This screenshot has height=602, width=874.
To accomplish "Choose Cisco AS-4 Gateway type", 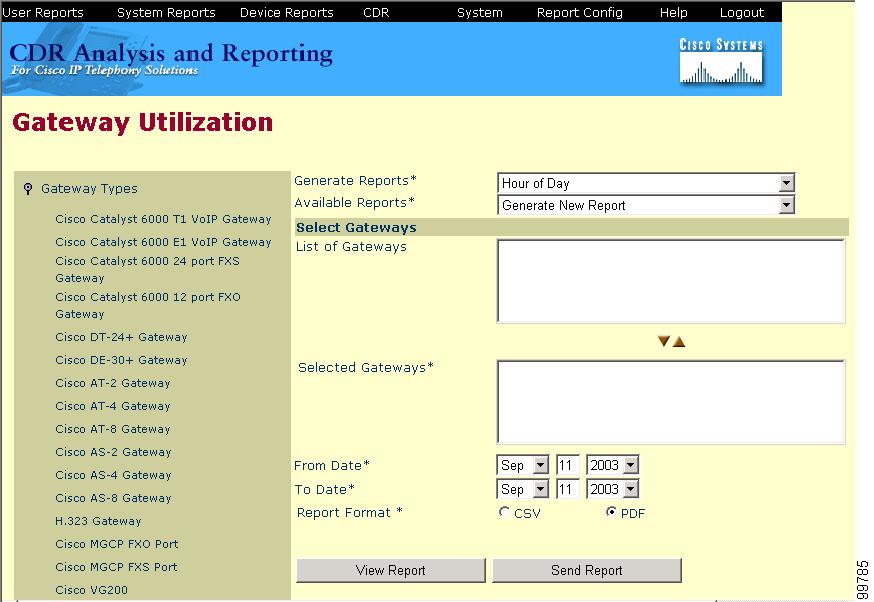I will pos(113,475).
